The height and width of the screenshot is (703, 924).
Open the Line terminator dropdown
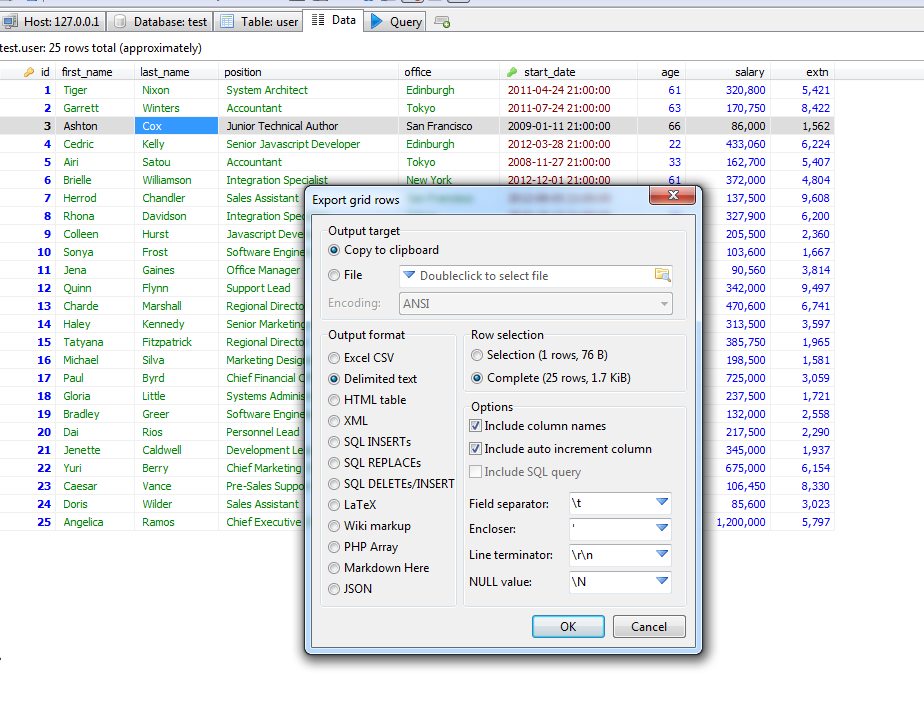tap(662, 554)
